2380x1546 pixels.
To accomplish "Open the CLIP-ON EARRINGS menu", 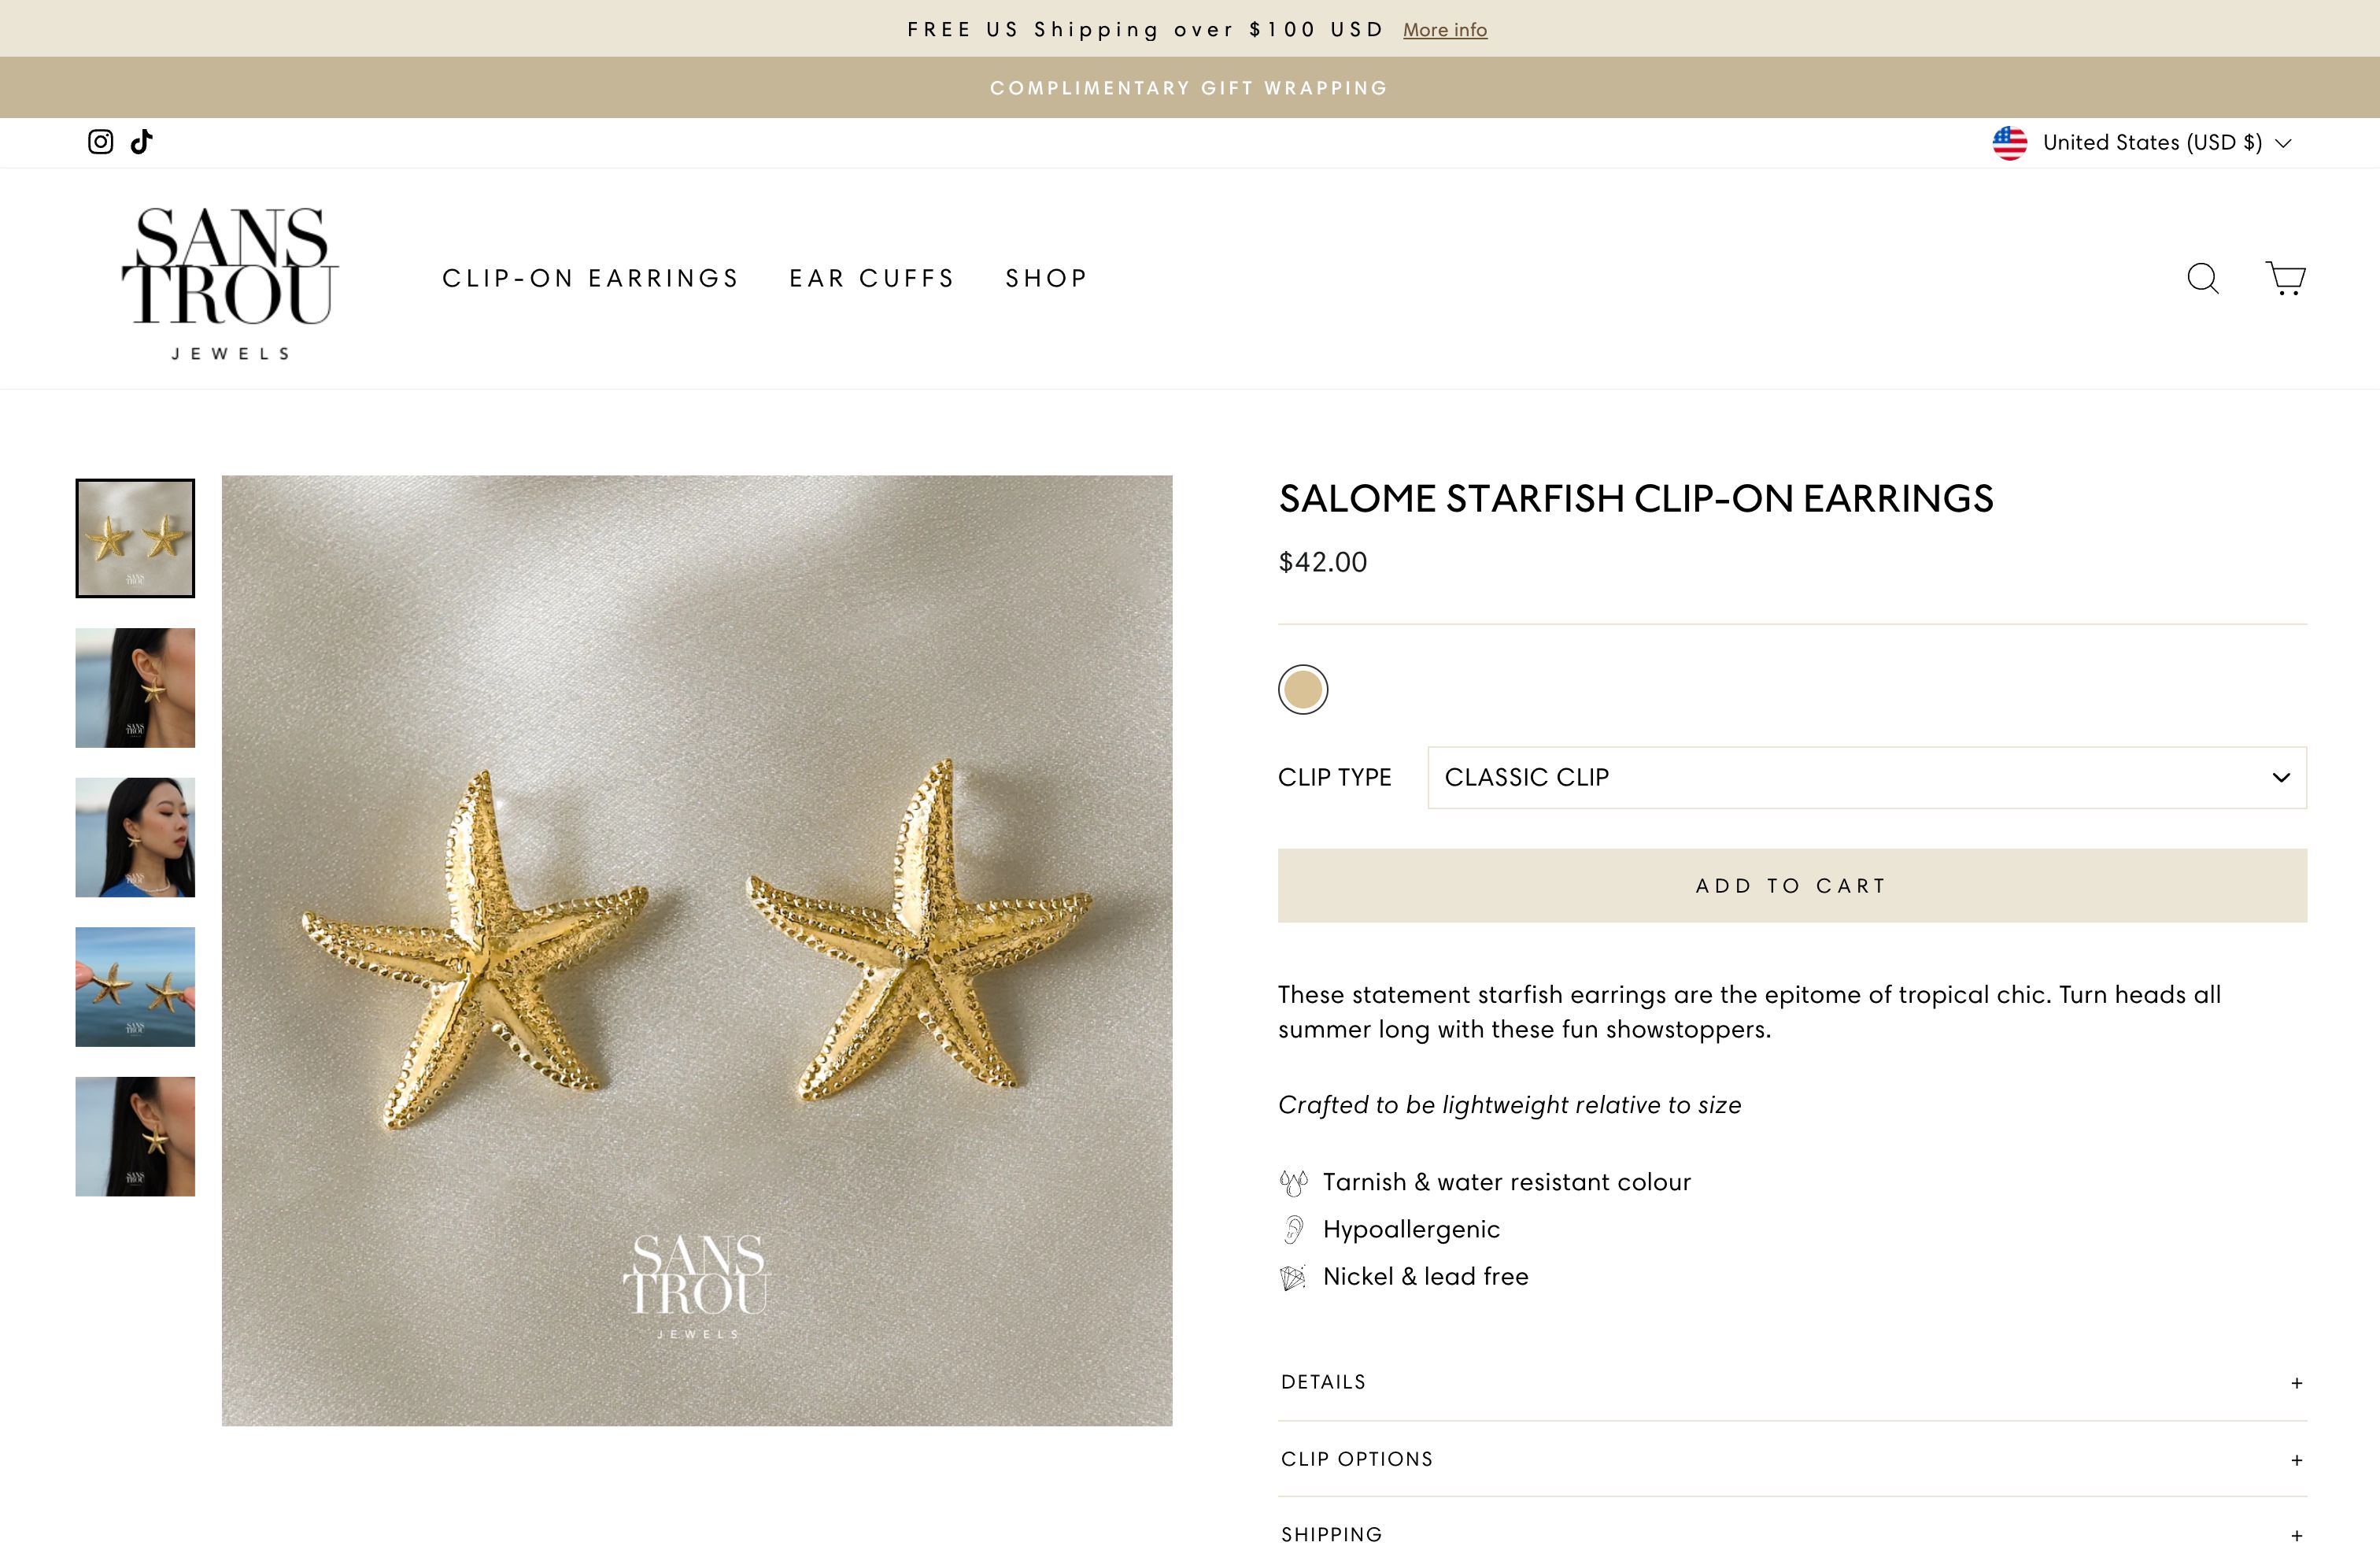I will tap(590, 279).
